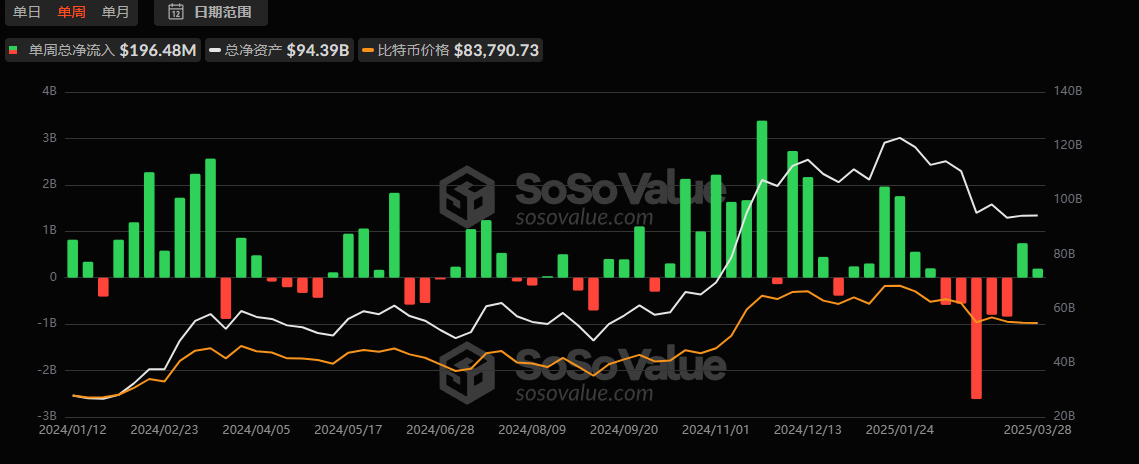Click the $94.39B total net assets value

click(x=317, y=50)
